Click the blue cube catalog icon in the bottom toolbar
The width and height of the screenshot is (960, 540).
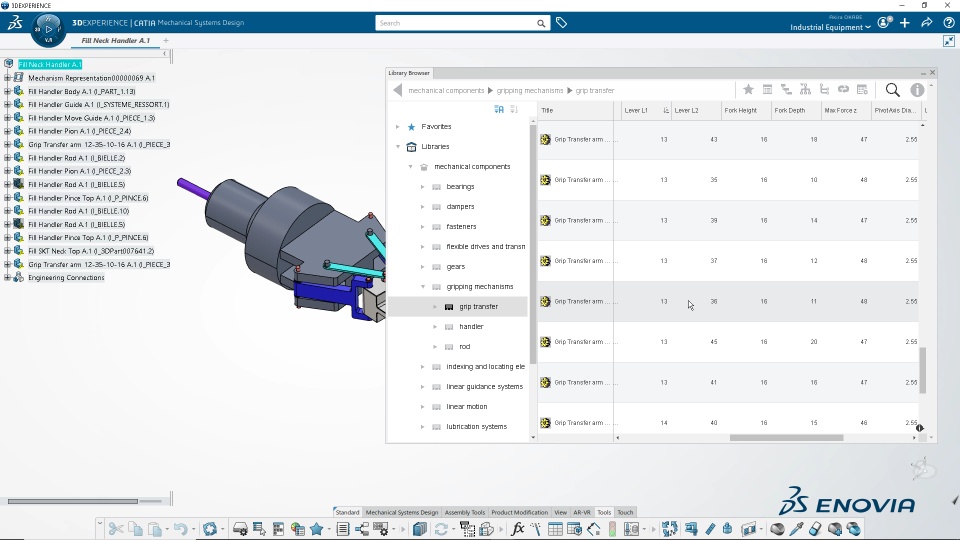click(x=419, y=529)
